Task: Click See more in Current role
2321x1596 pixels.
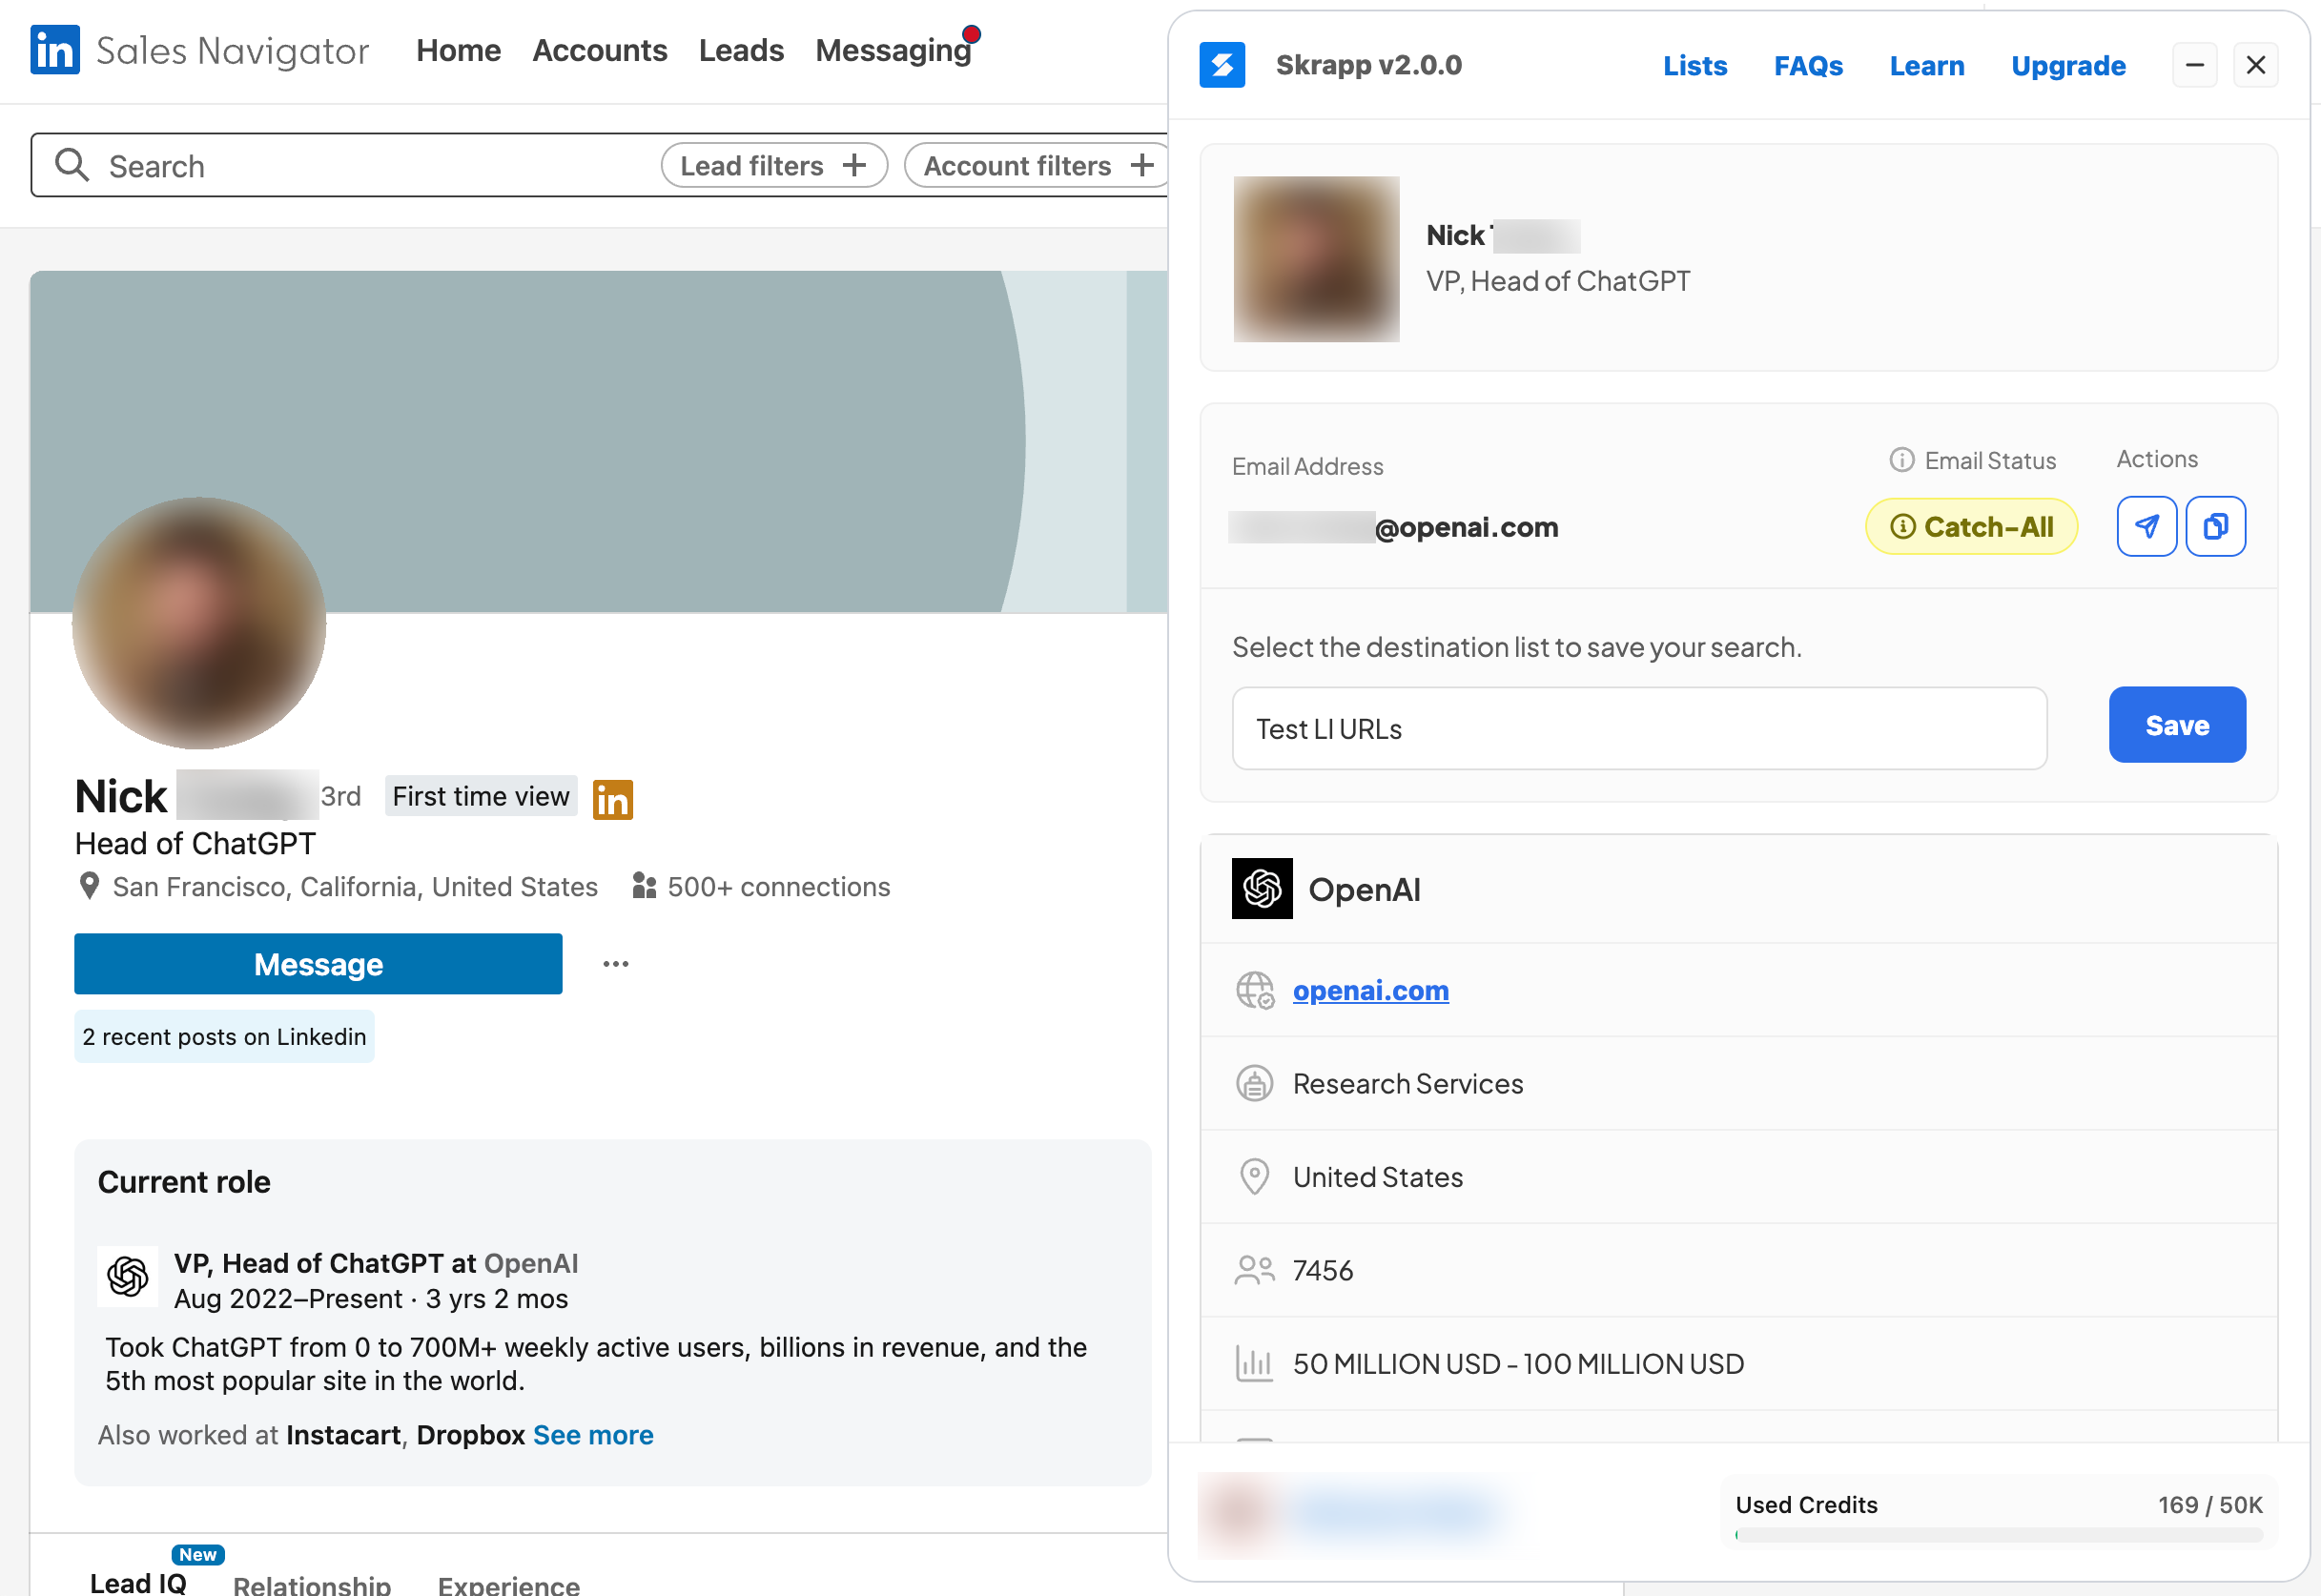Action: 593,1434
